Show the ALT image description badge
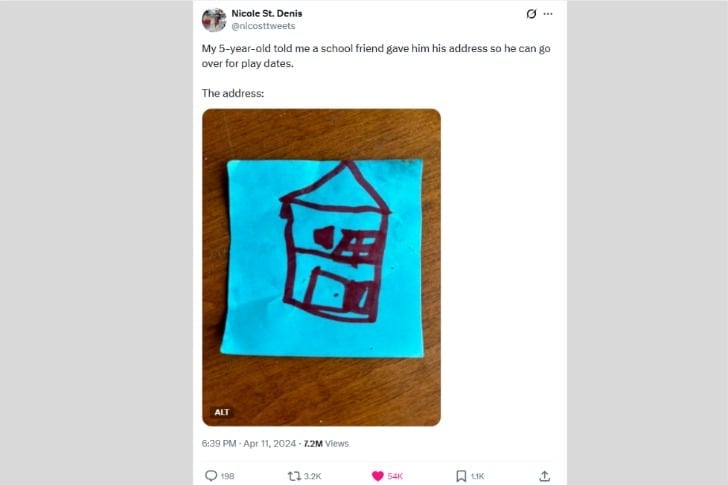728x485 pixels. pos(221,412)
